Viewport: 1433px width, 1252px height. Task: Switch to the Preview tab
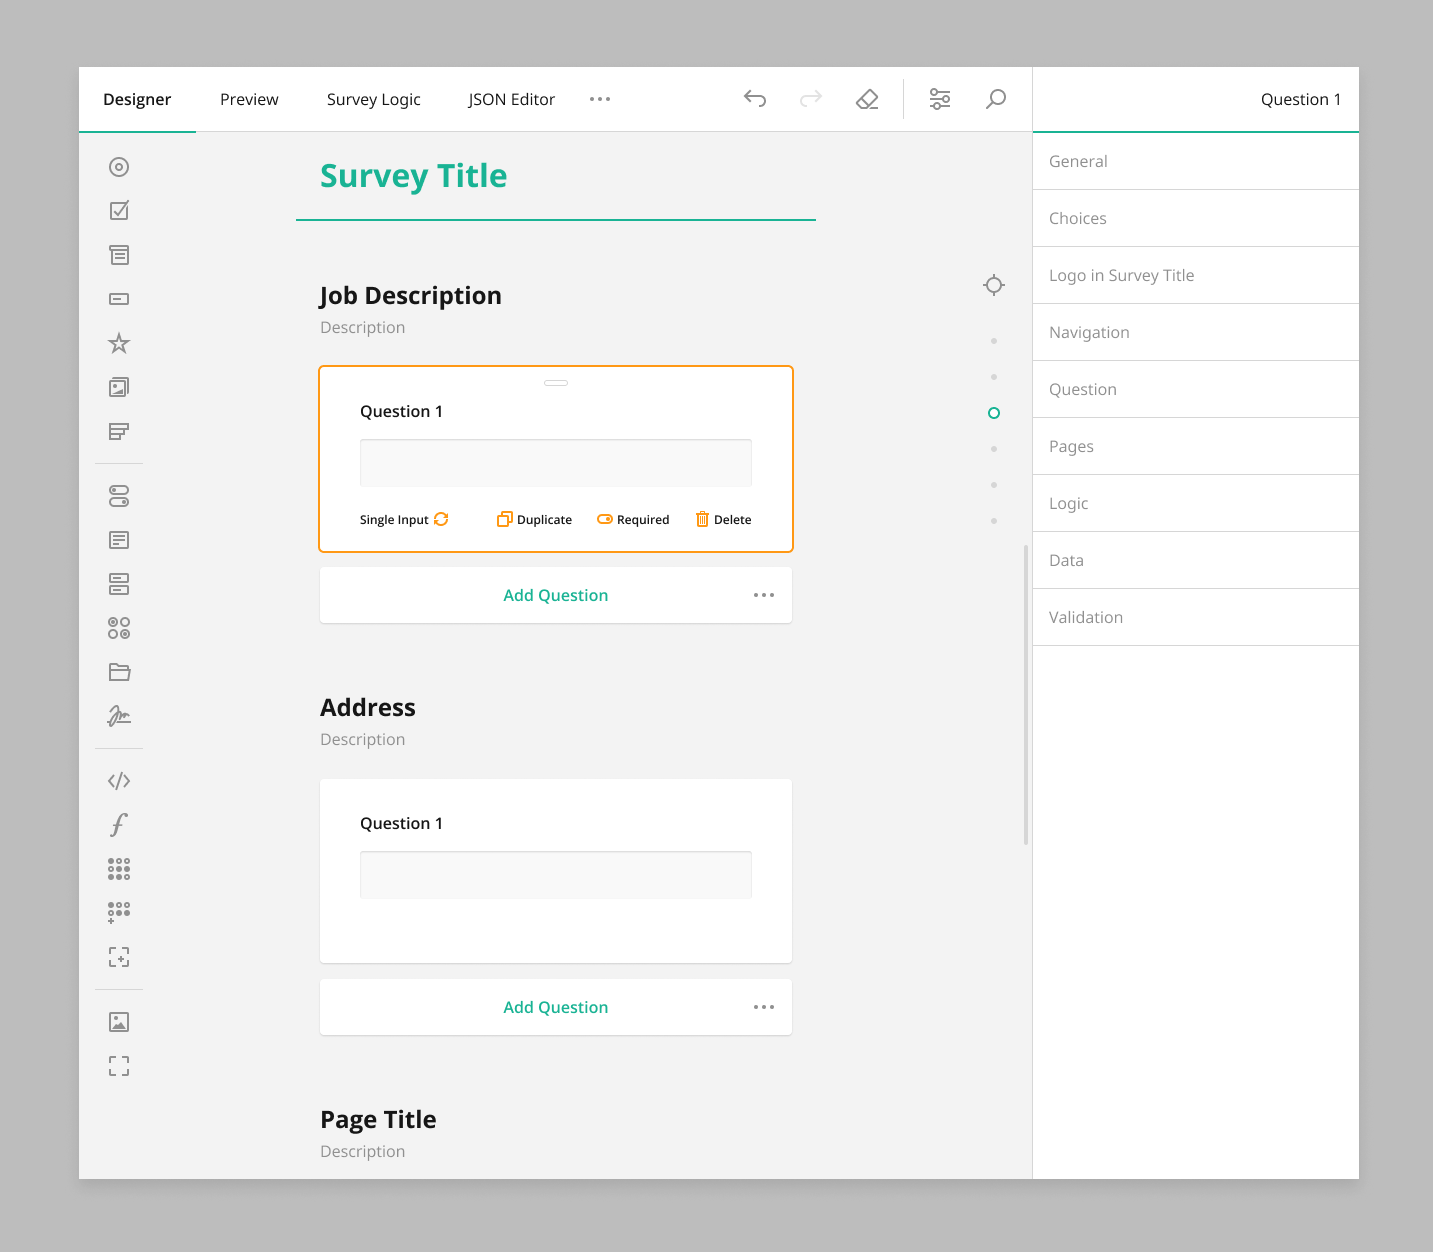[x=248, y=99]
